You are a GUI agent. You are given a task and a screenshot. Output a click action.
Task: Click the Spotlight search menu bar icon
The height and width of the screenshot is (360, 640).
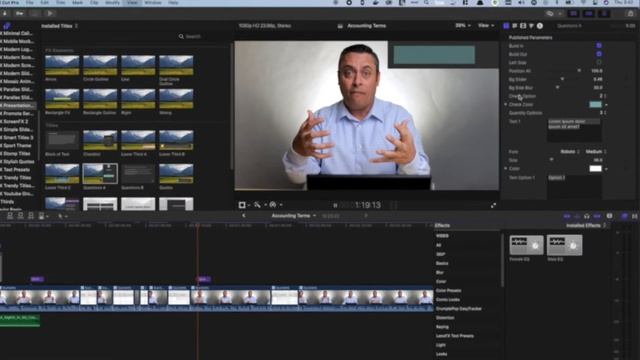click(x=426, y=3)
